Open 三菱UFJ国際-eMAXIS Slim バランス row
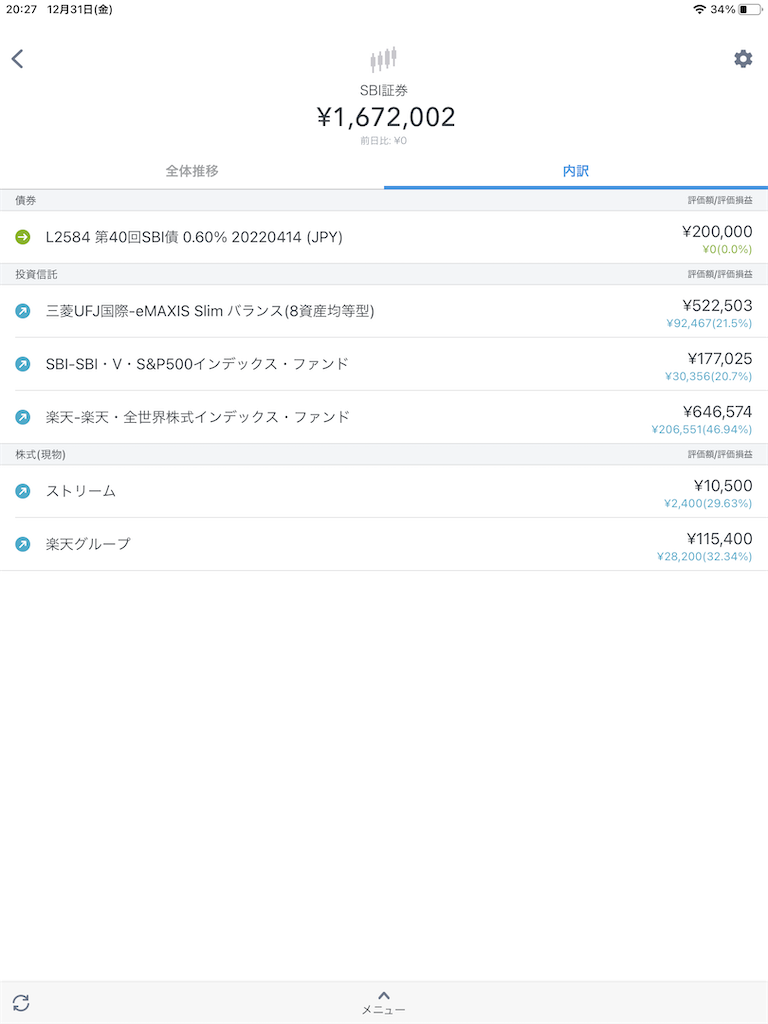Viewport: 768px width, 1024px height. click(x=384, y=311)
